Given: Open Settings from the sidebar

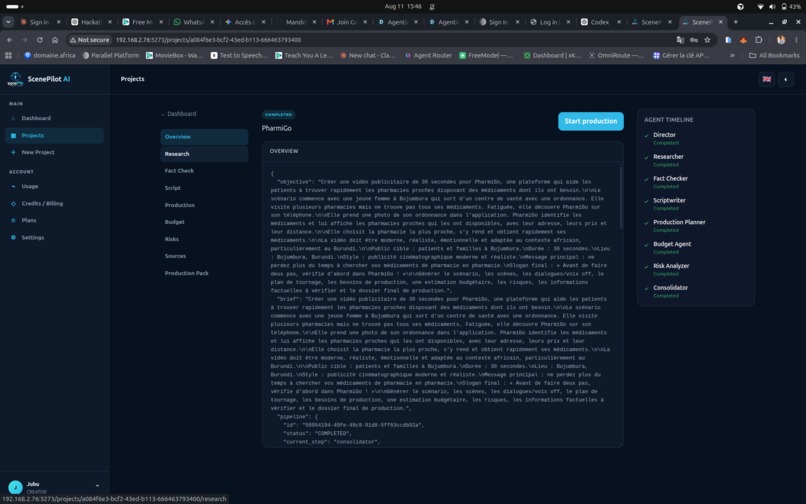Looking at the screenshot, I should point(32,238).
